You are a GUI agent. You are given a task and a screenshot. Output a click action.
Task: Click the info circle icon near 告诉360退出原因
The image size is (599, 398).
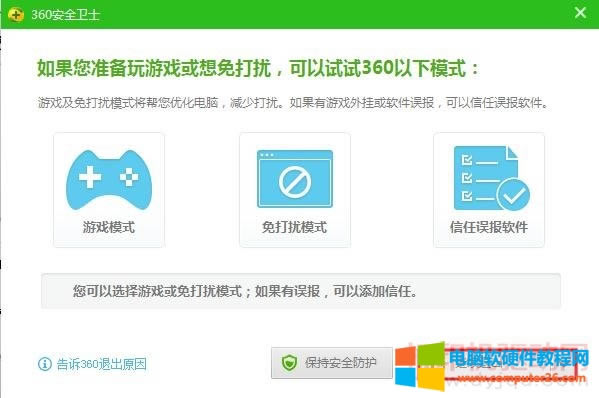click(45, 364)
